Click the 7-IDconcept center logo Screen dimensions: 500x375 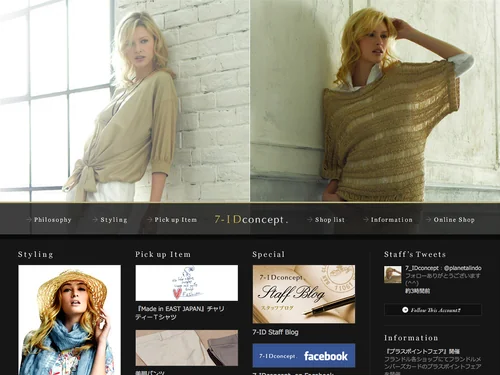tap(251, 219)
